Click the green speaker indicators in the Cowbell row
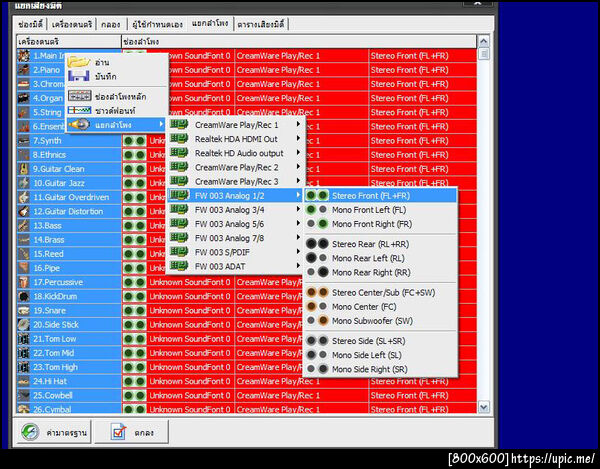Viewport: 600px width, 469px height. pos(134,396)
